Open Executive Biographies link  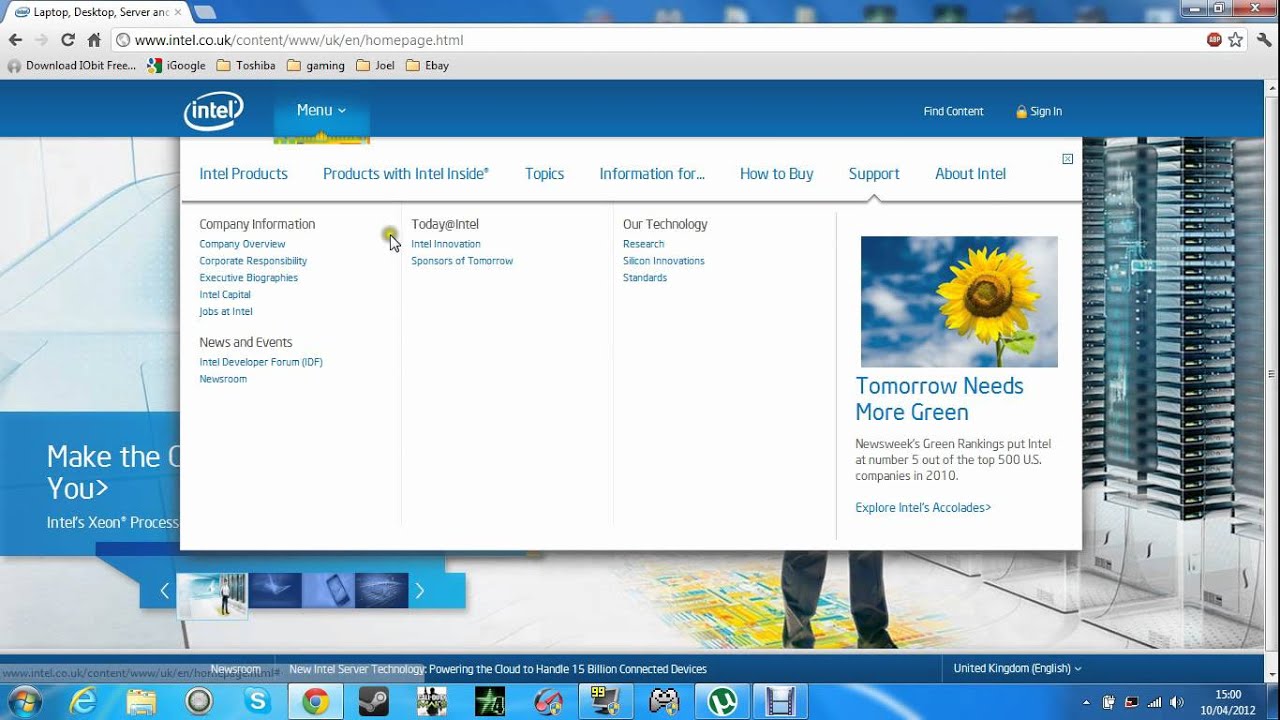point(248,278)
